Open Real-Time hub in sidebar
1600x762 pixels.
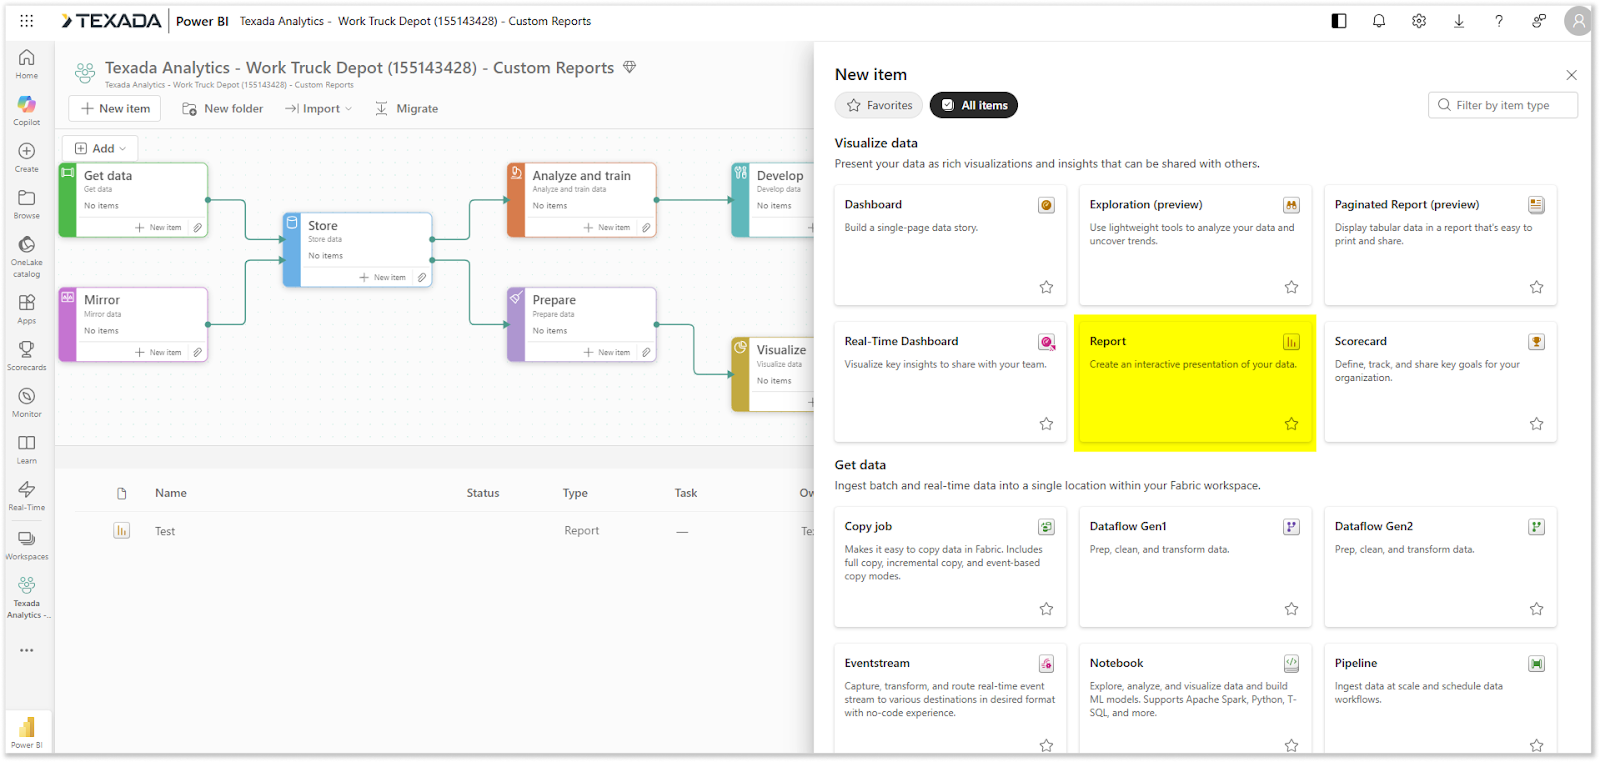(27, 490)
